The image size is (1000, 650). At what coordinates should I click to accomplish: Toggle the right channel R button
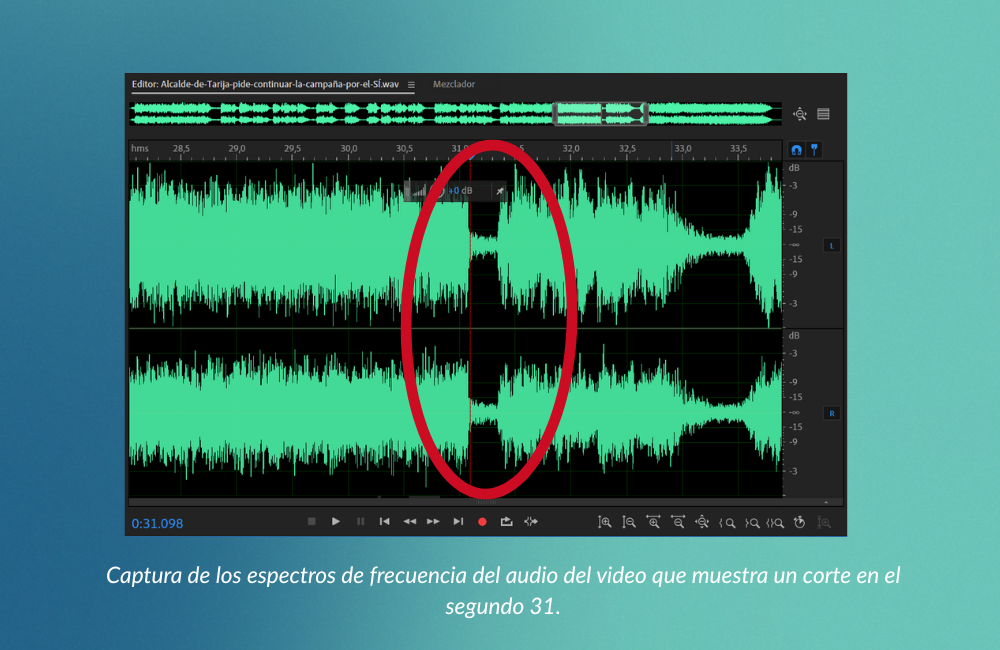point(831,413)
